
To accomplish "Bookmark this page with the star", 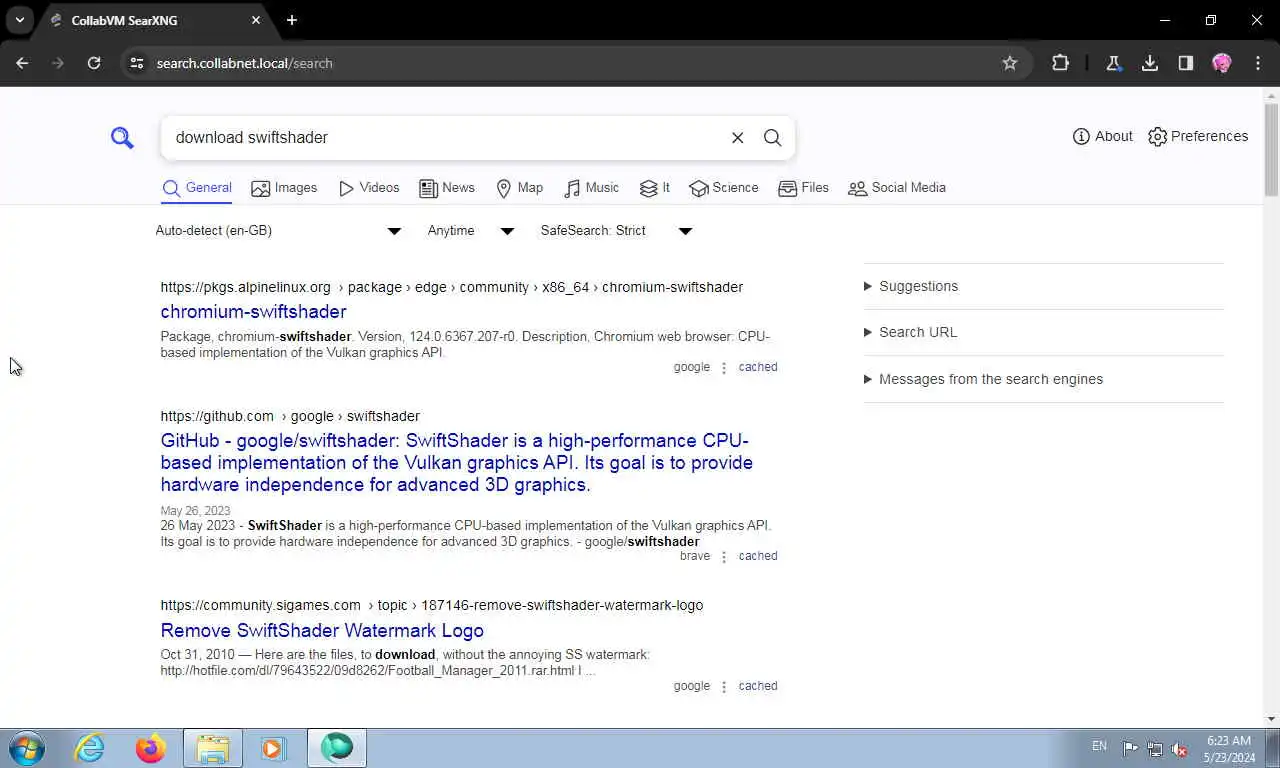I will pyautogui.click(x=1010, y=63).
